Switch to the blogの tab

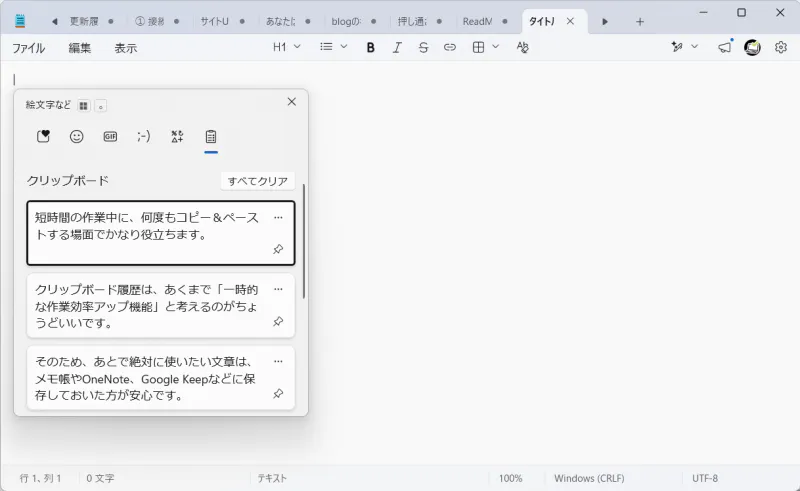354,21
